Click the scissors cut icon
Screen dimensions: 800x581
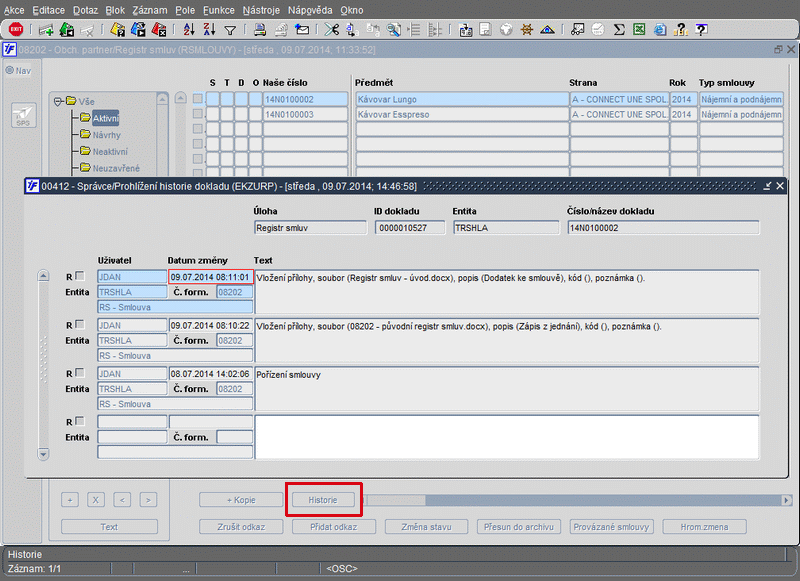[332, 30]
